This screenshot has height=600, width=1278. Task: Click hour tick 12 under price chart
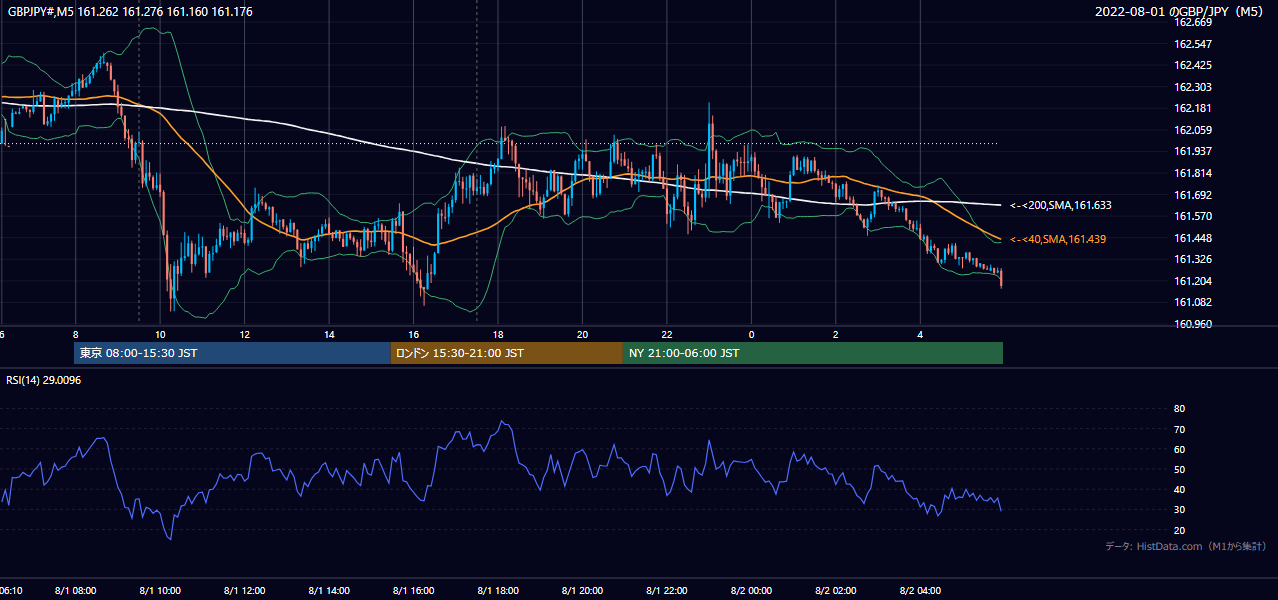click(244, 334)
